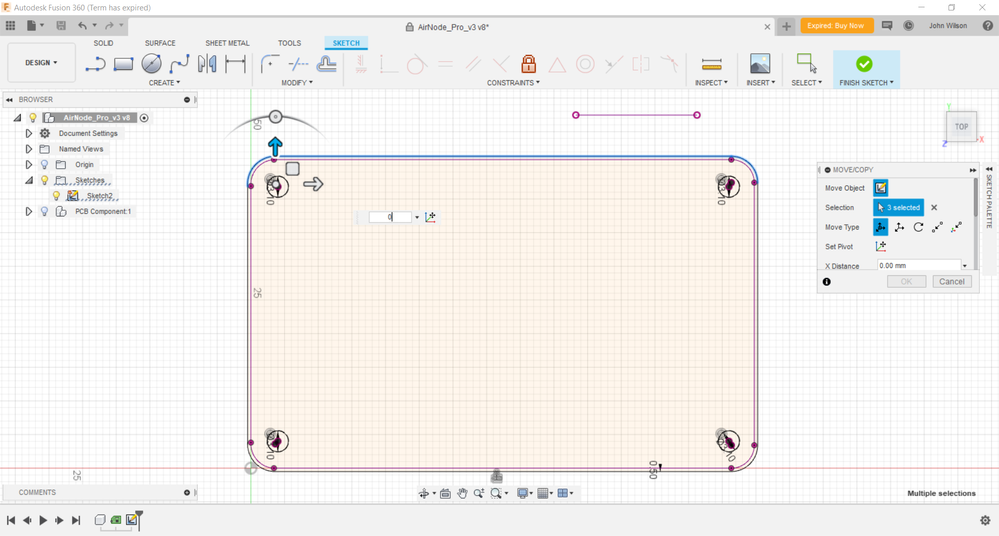Open the MODIFY dropdown menu

pos(297,83)
